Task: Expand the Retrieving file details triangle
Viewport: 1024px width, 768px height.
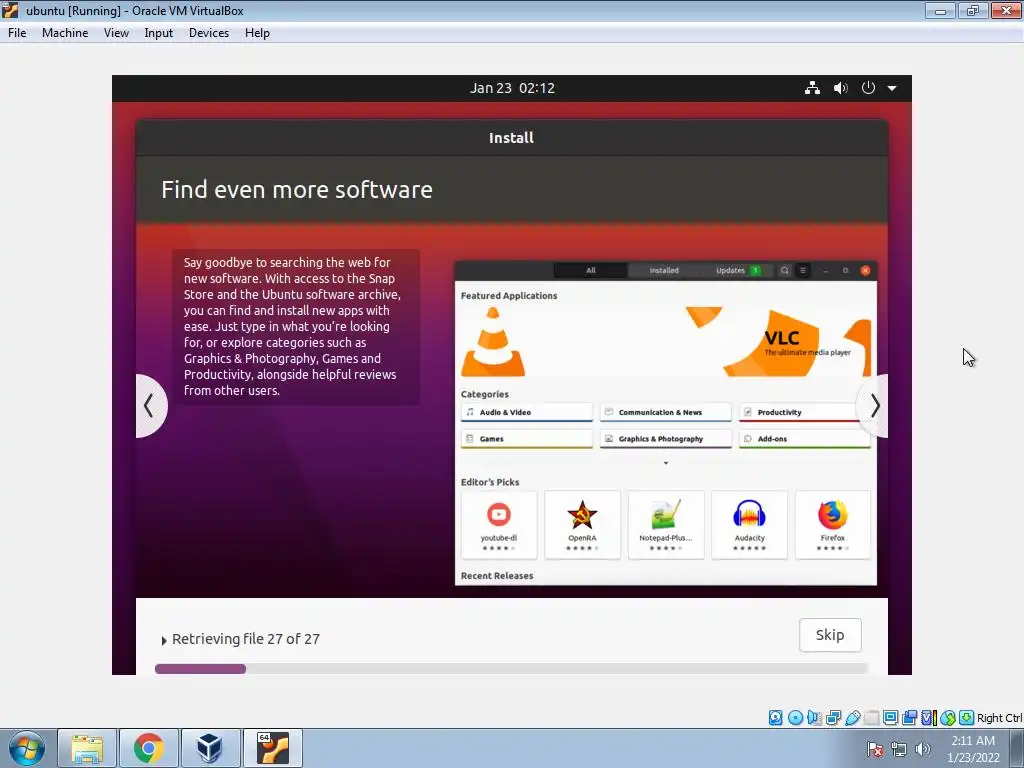Action: coord(164,641)
